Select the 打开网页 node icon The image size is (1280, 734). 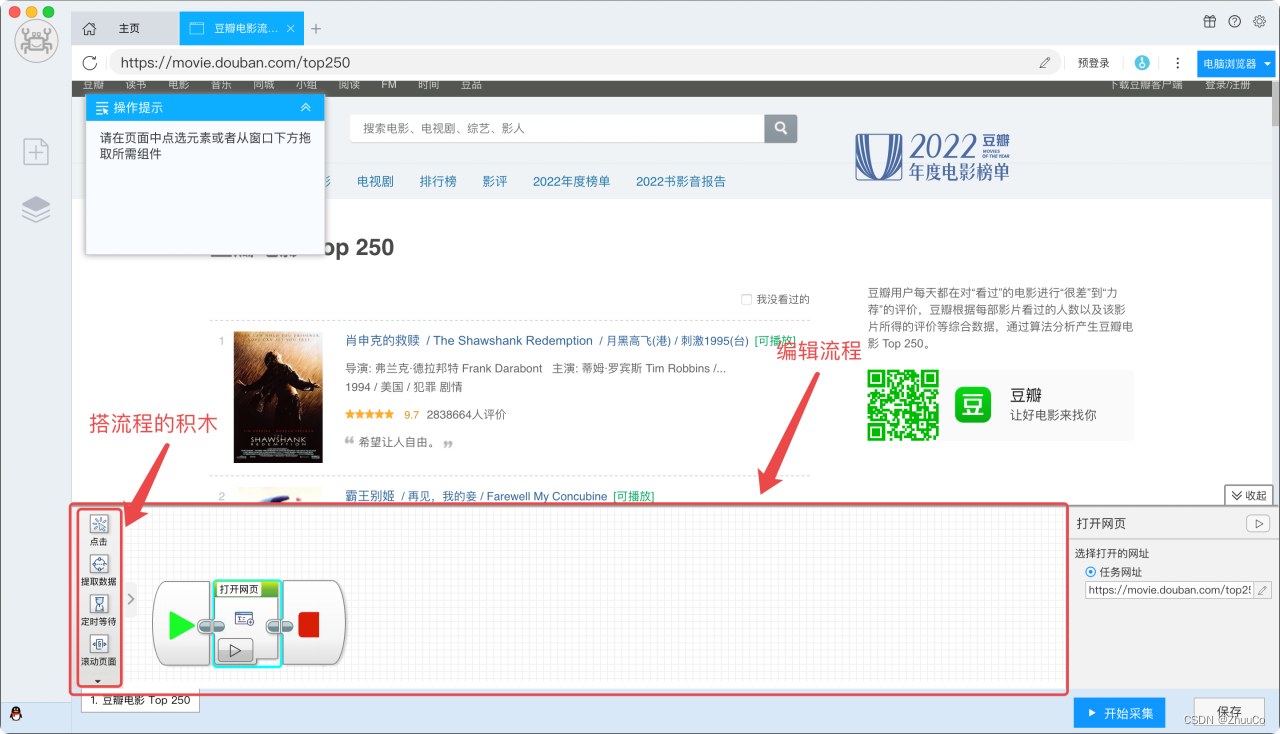244,619
